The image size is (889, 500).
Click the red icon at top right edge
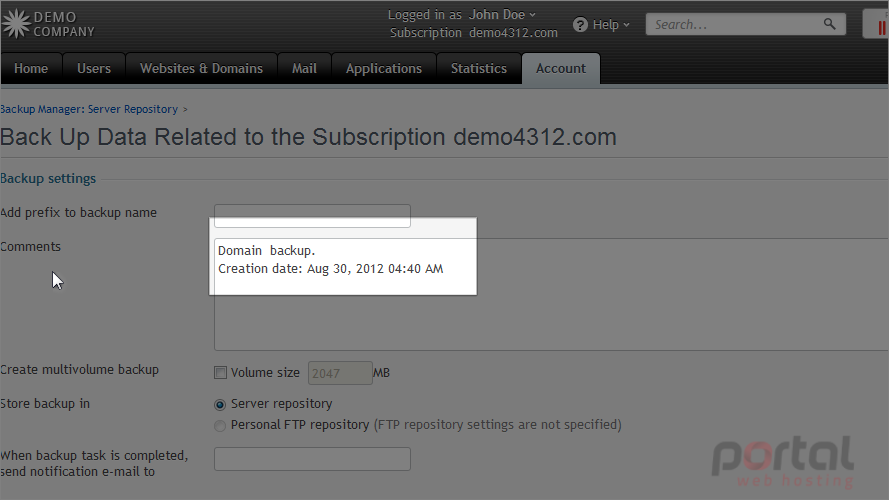[x=881, y=27]
